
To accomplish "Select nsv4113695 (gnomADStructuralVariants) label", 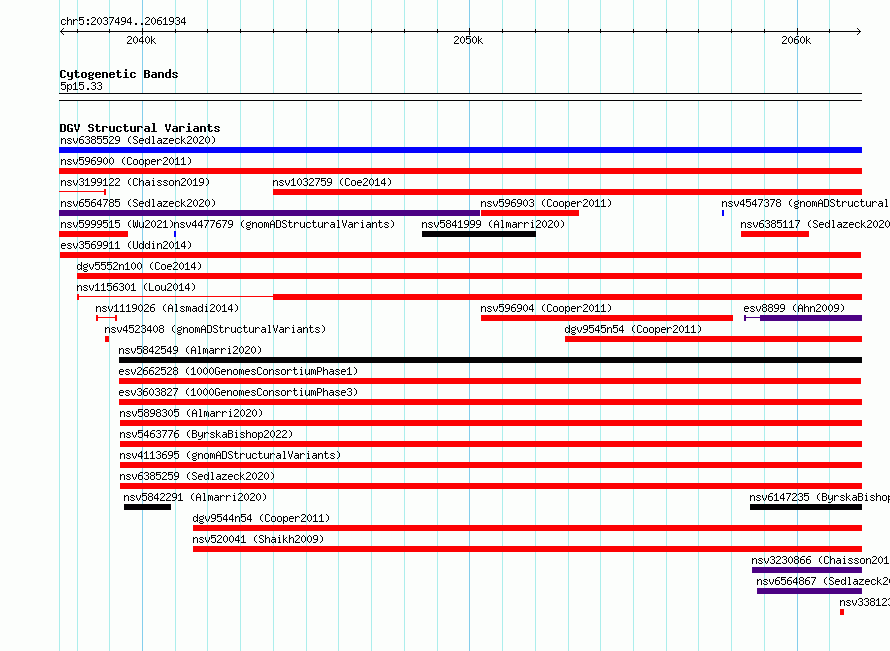I will (x=230, y=455).
